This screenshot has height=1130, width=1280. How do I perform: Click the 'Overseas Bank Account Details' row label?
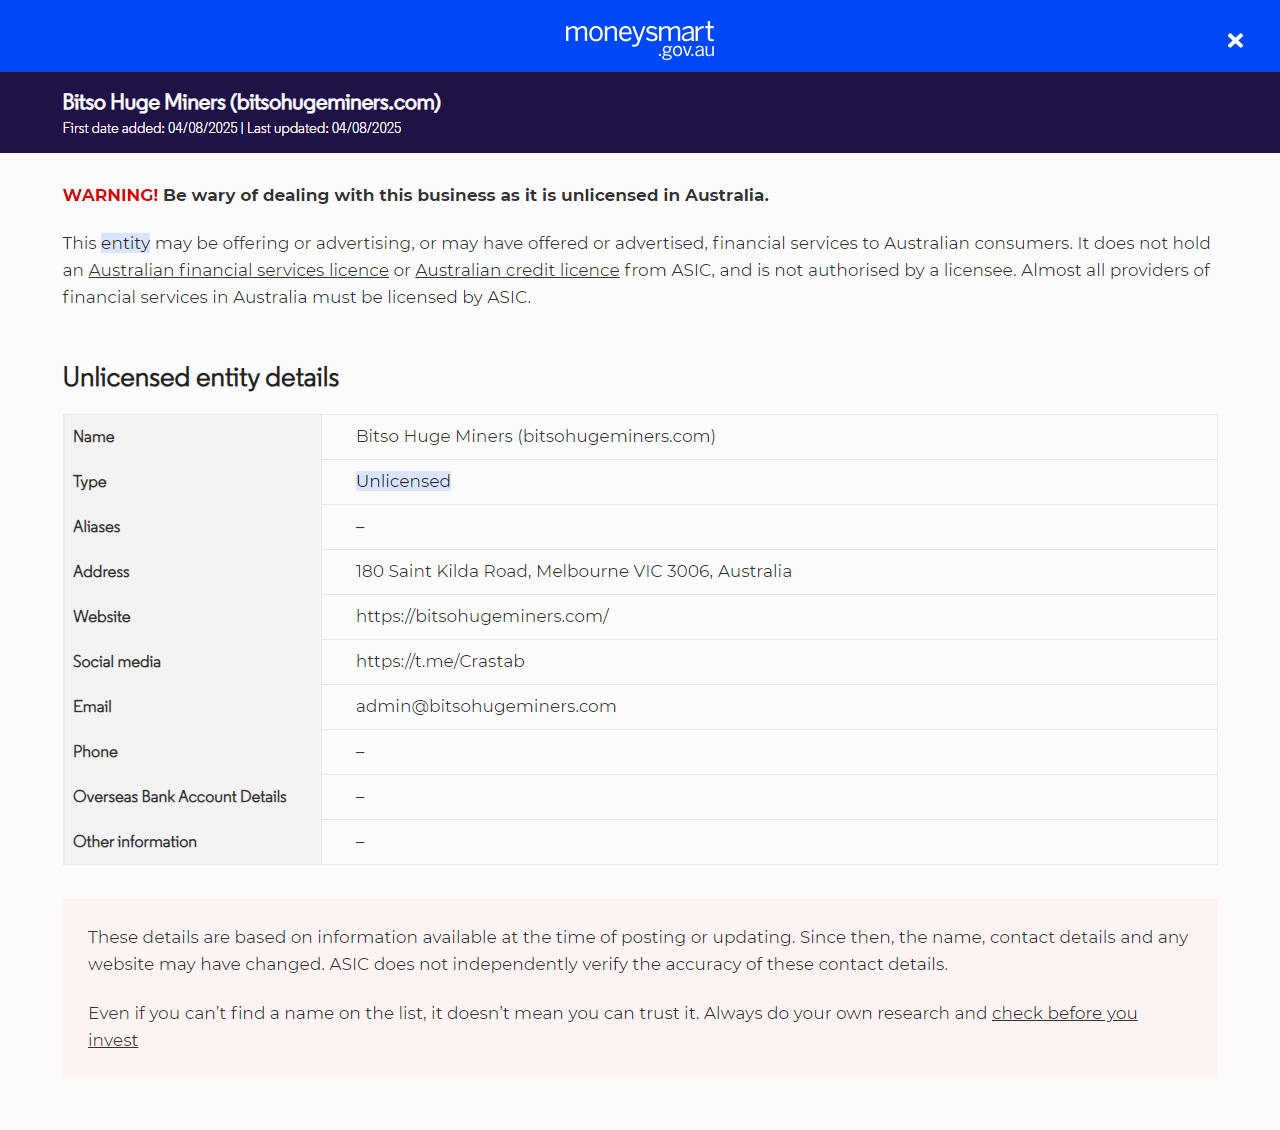[179, 797]
